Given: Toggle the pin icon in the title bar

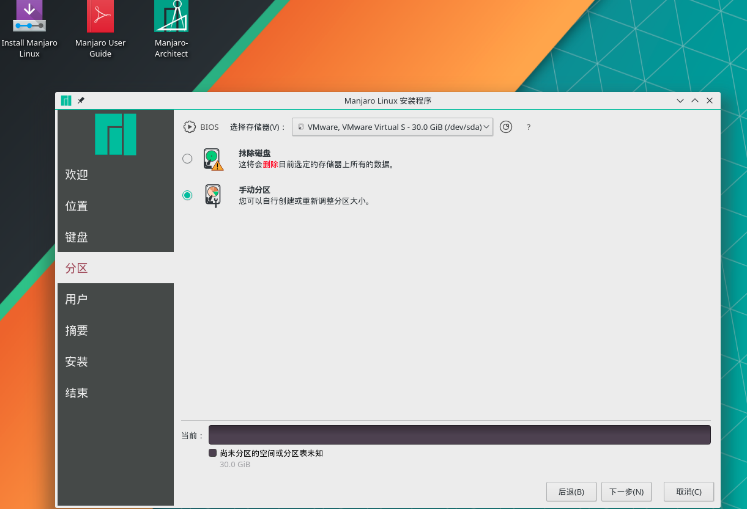Looking at the screenshot, I should click(x=81, y=101).
